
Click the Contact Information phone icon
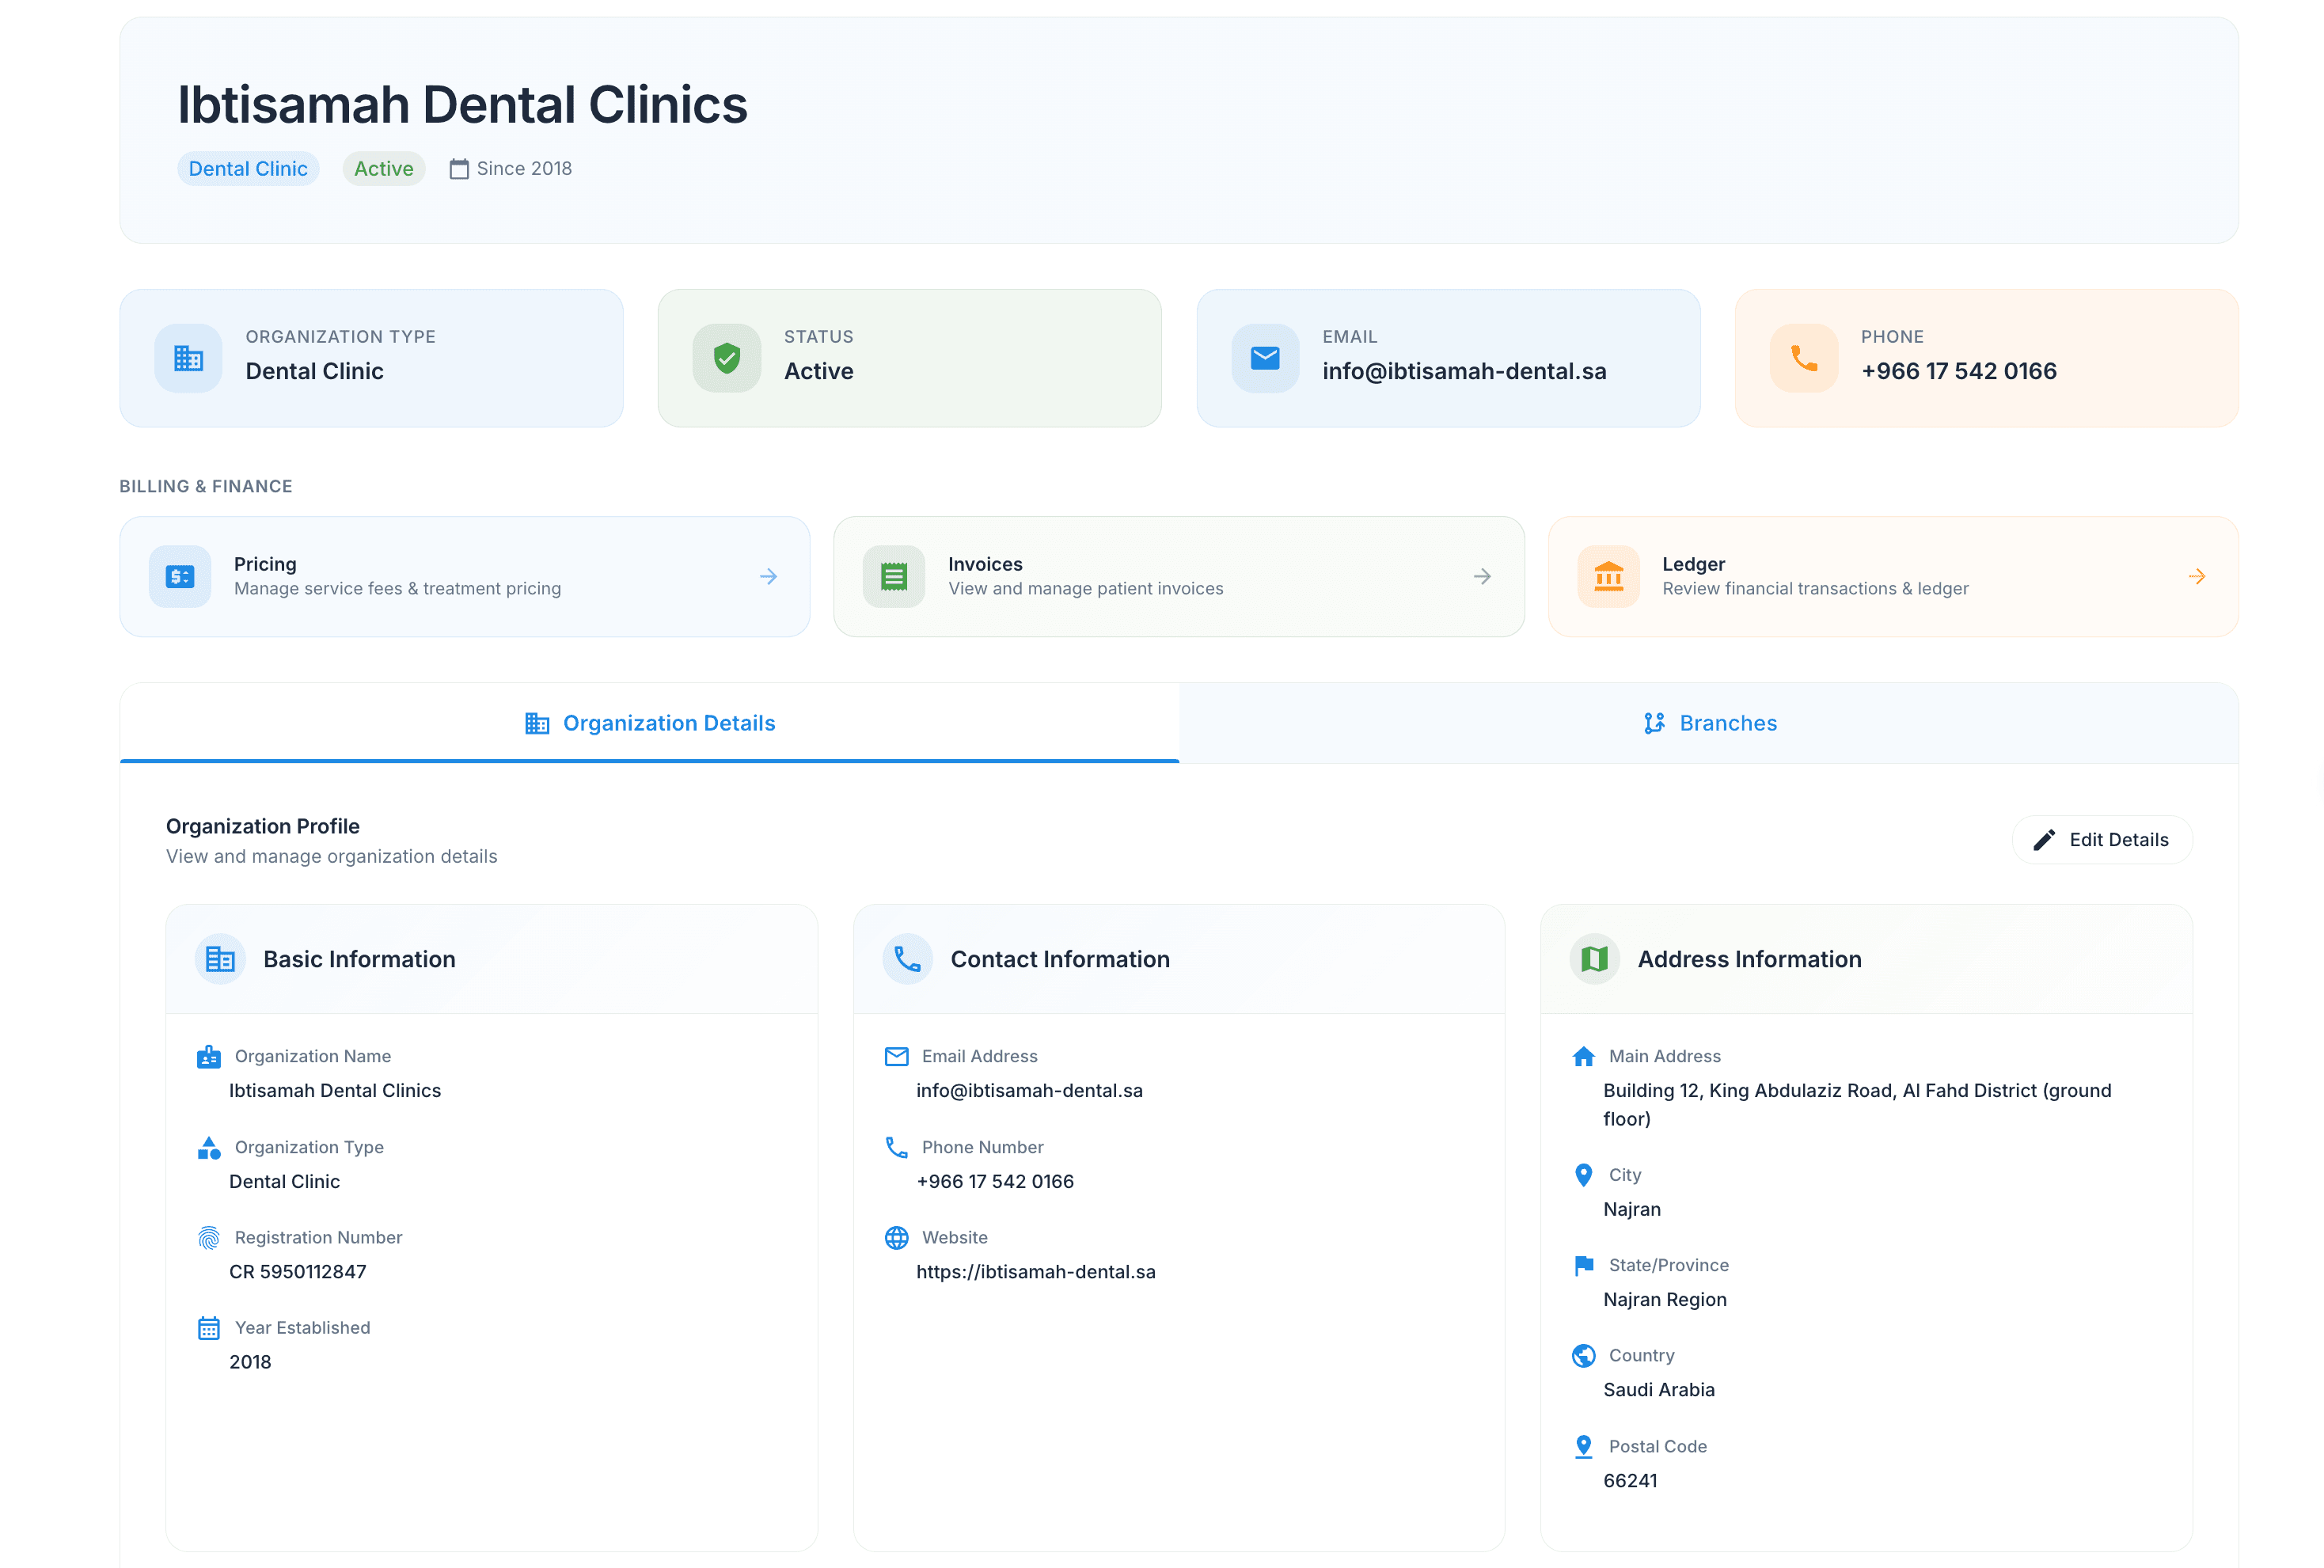point(907,959)
